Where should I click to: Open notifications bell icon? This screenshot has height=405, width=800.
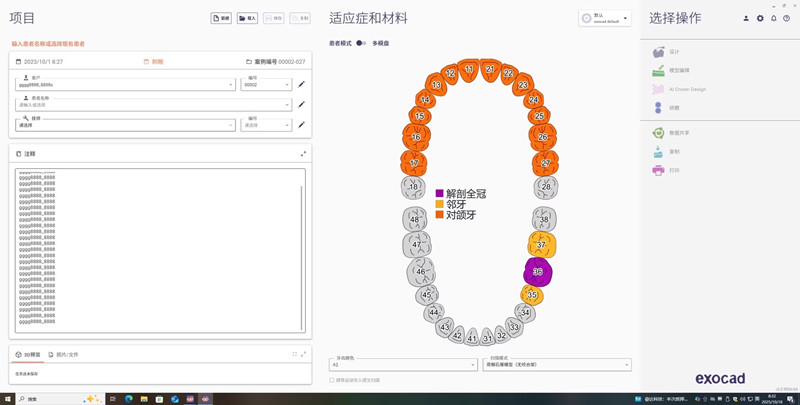(773, 18)
